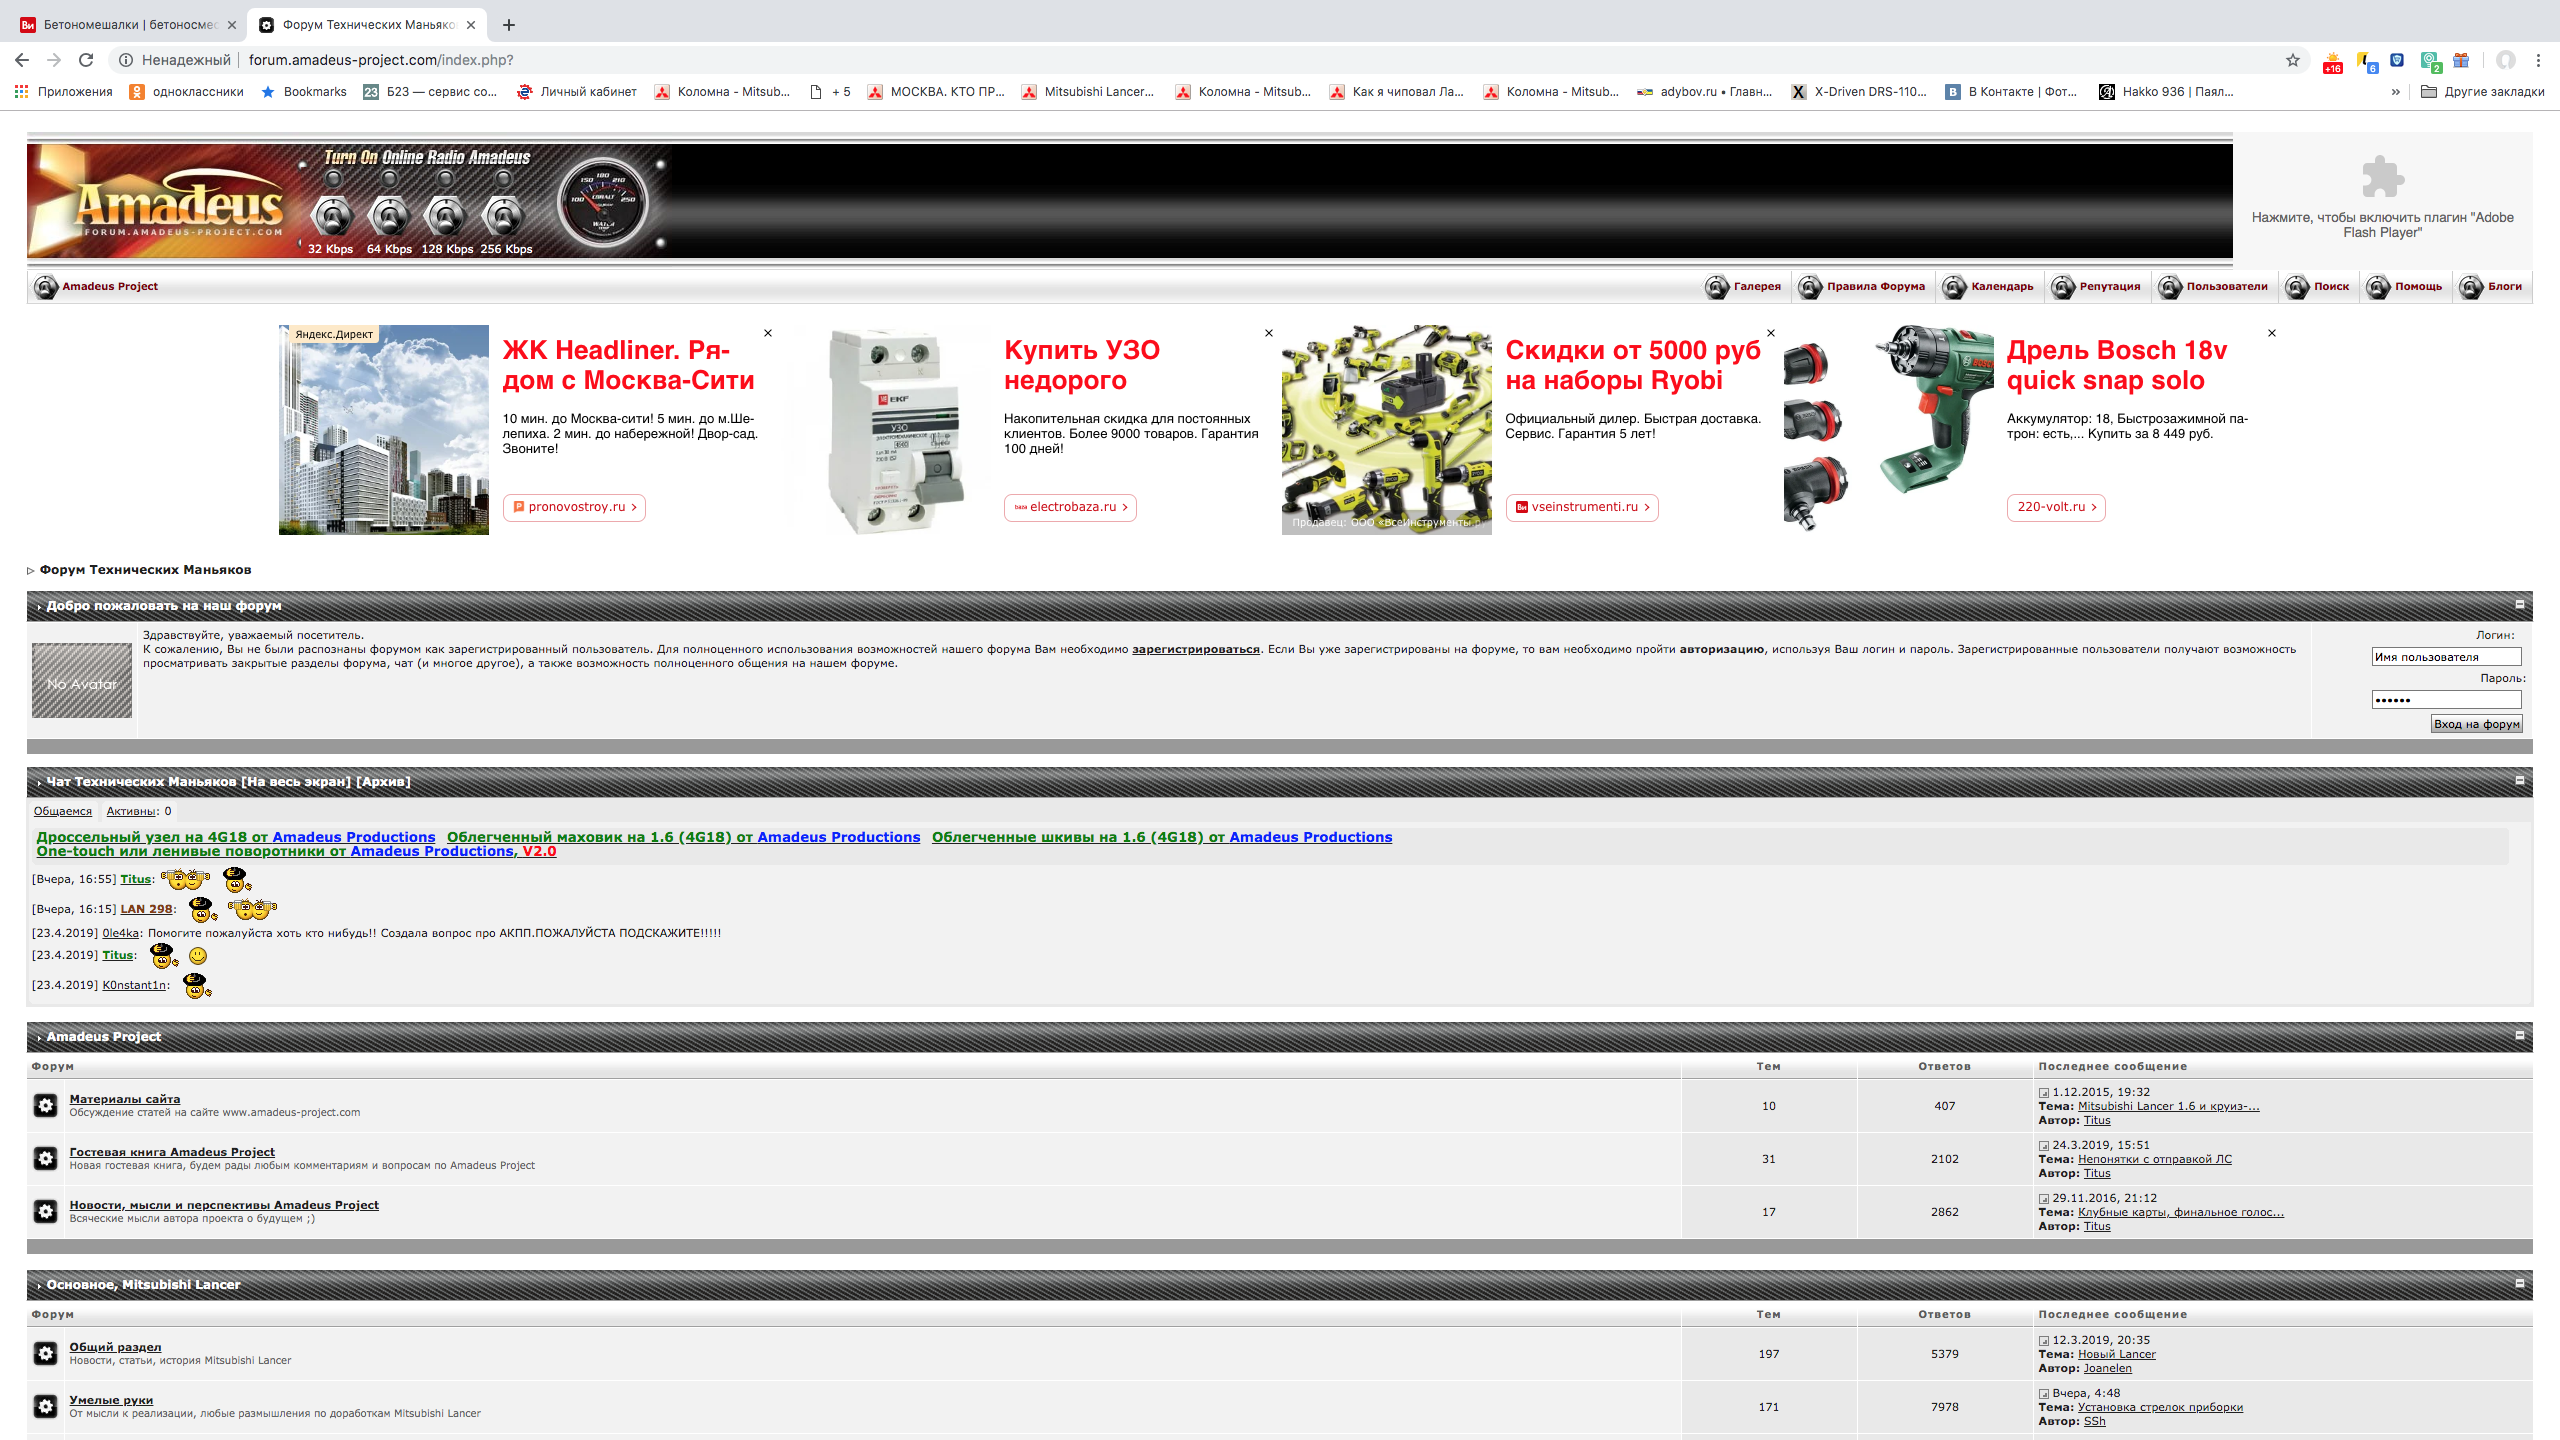Open the Другие закладки bookmarks folder
This screenshot has height=1440, width=2560.
point(2483,92)
